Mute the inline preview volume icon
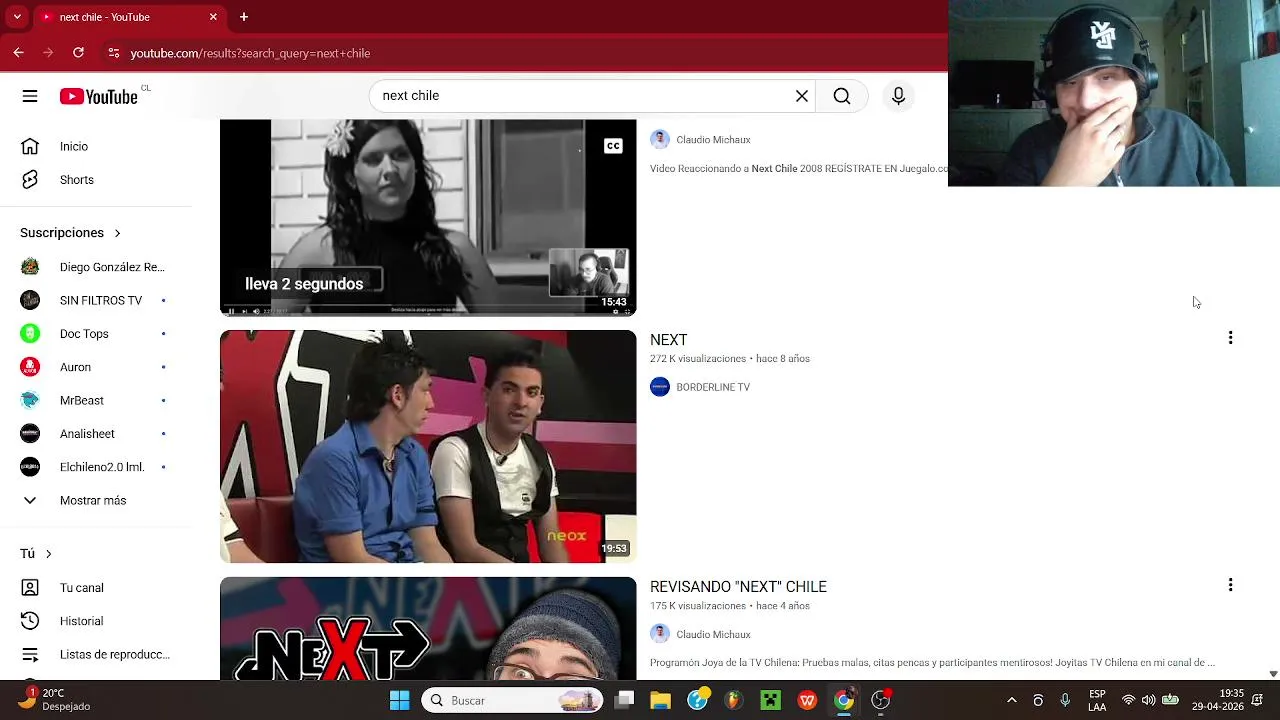 256,311
